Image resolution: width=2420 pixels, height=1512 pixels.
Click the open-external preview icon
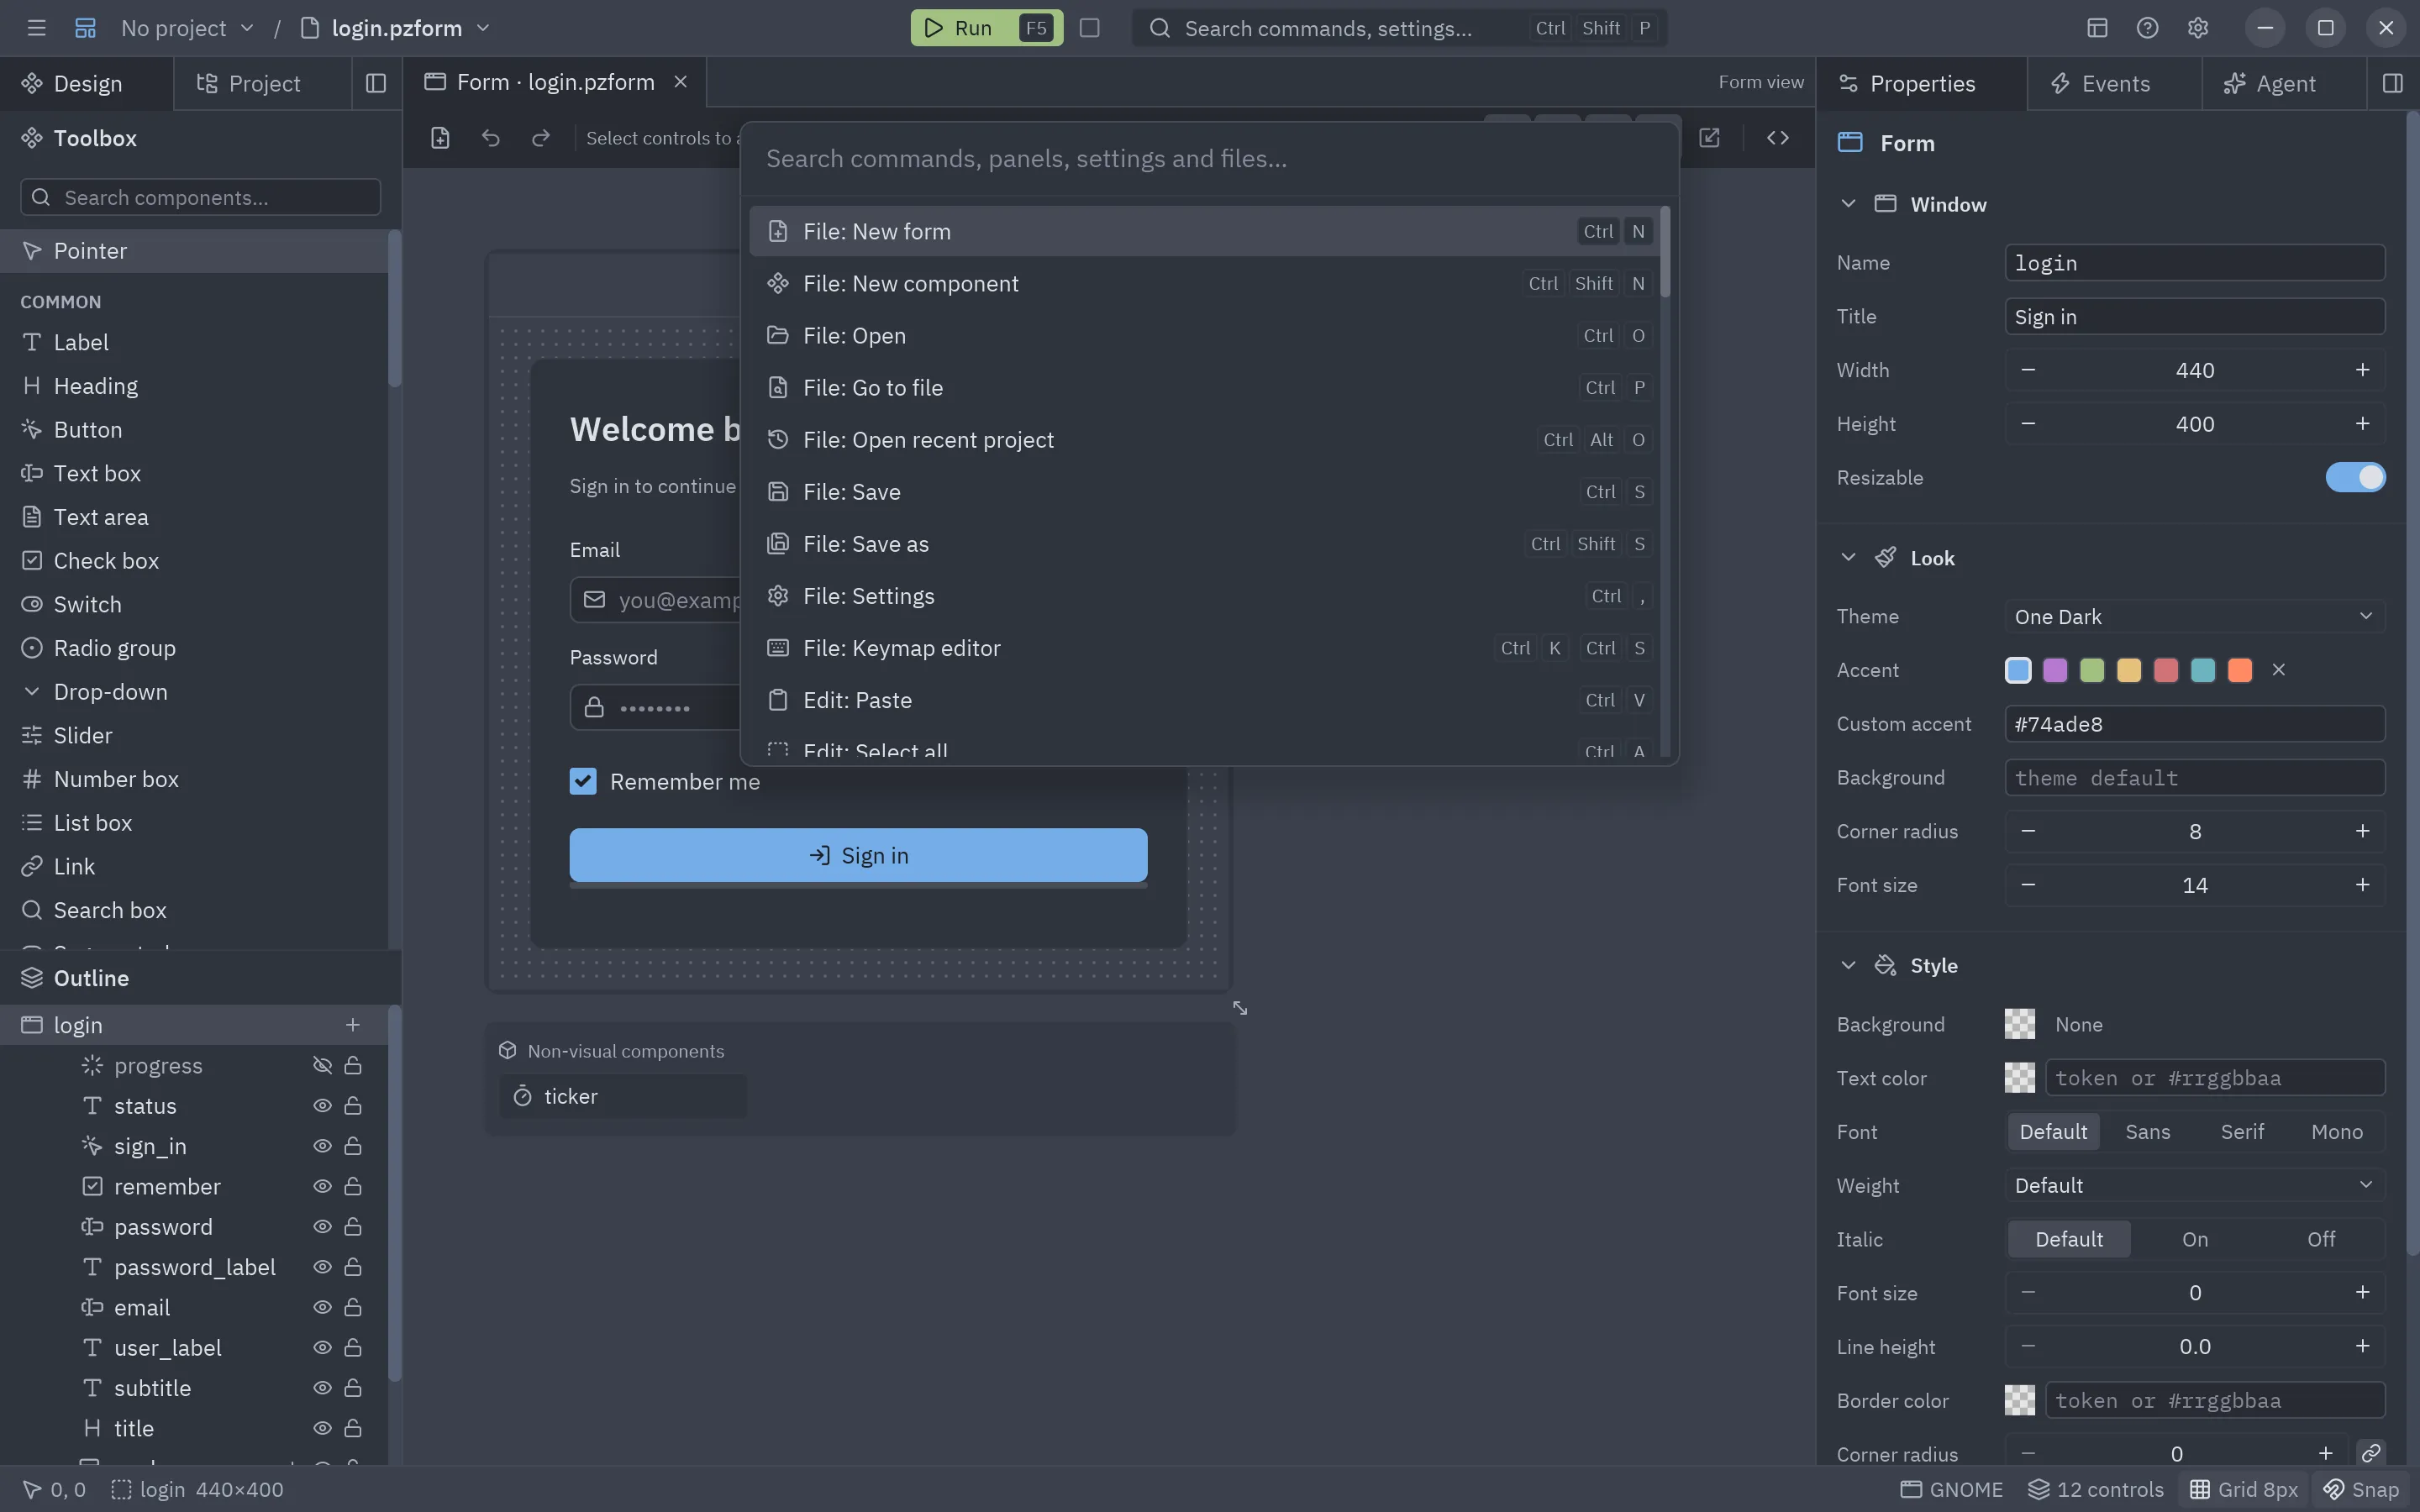pyautogui.click(x=1709, y=138)
